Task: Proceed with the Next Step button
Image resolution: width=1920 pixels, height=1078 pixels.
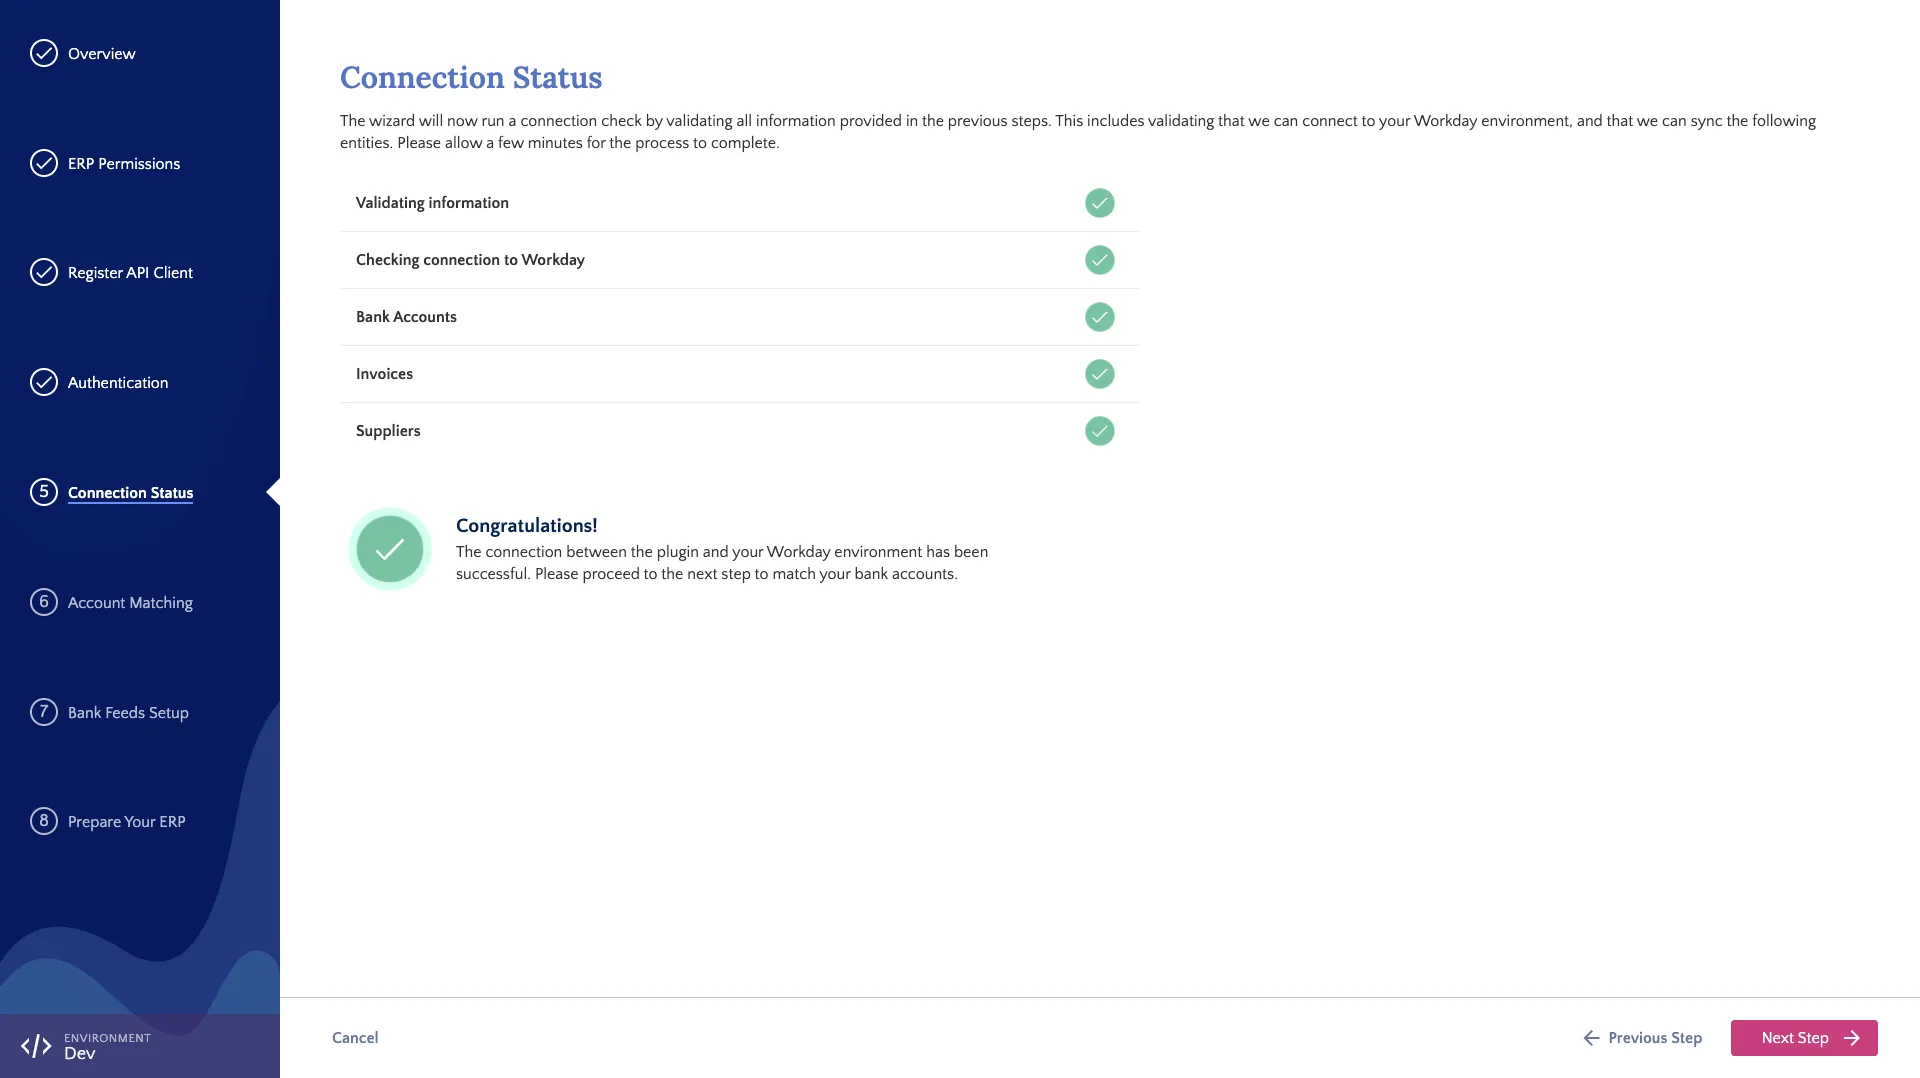Action: coord(1804,1038)
